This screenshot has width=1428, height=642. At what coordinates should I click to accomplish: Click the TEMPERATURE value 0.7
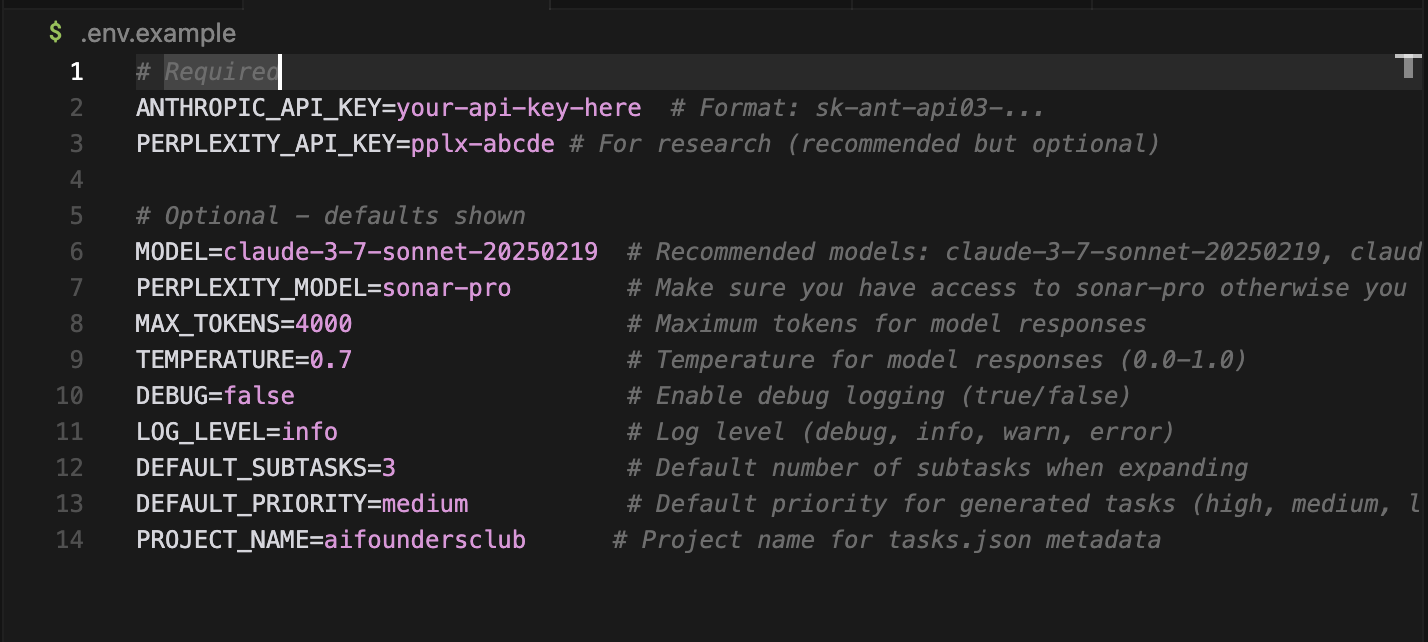pos(330,360)
